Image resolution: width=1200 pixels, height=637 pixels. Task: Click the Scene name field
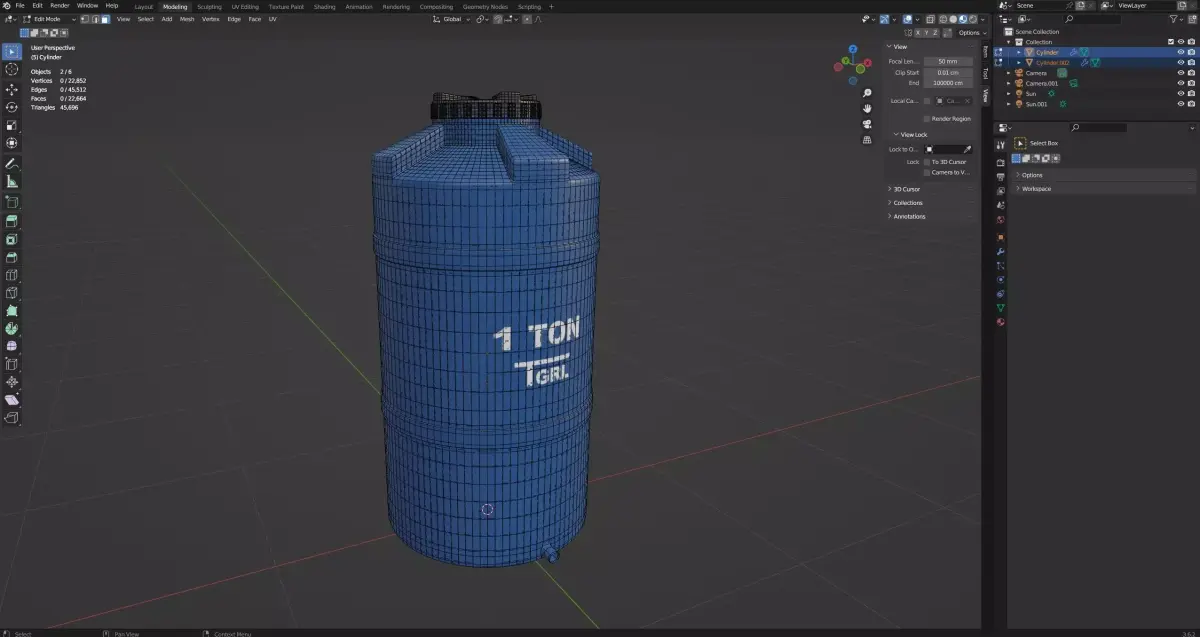(x=1043, y=6)
